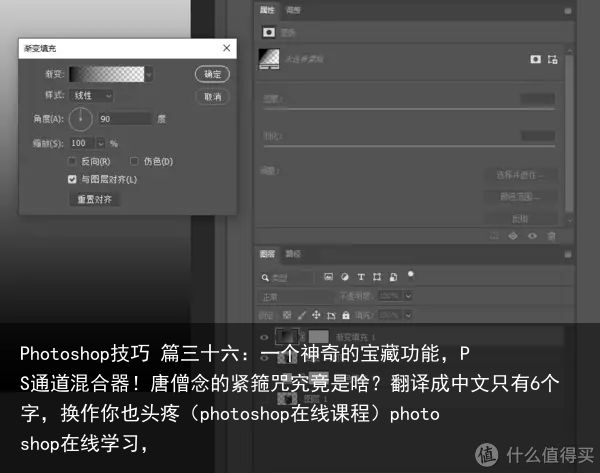Open the layer fill dropdown arrow
Screen dimensions: 600x473
(x=408, y=315)
